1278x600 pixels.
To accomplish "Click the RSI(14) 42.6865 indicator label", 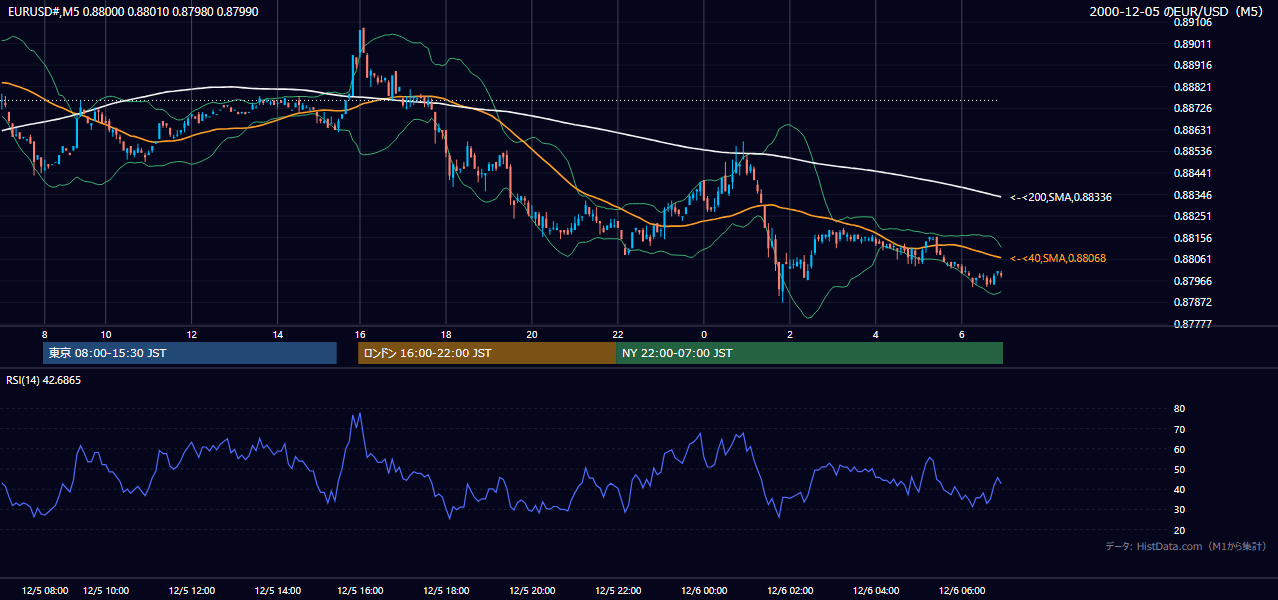I will pyautogui.click(x=44, y=380).
